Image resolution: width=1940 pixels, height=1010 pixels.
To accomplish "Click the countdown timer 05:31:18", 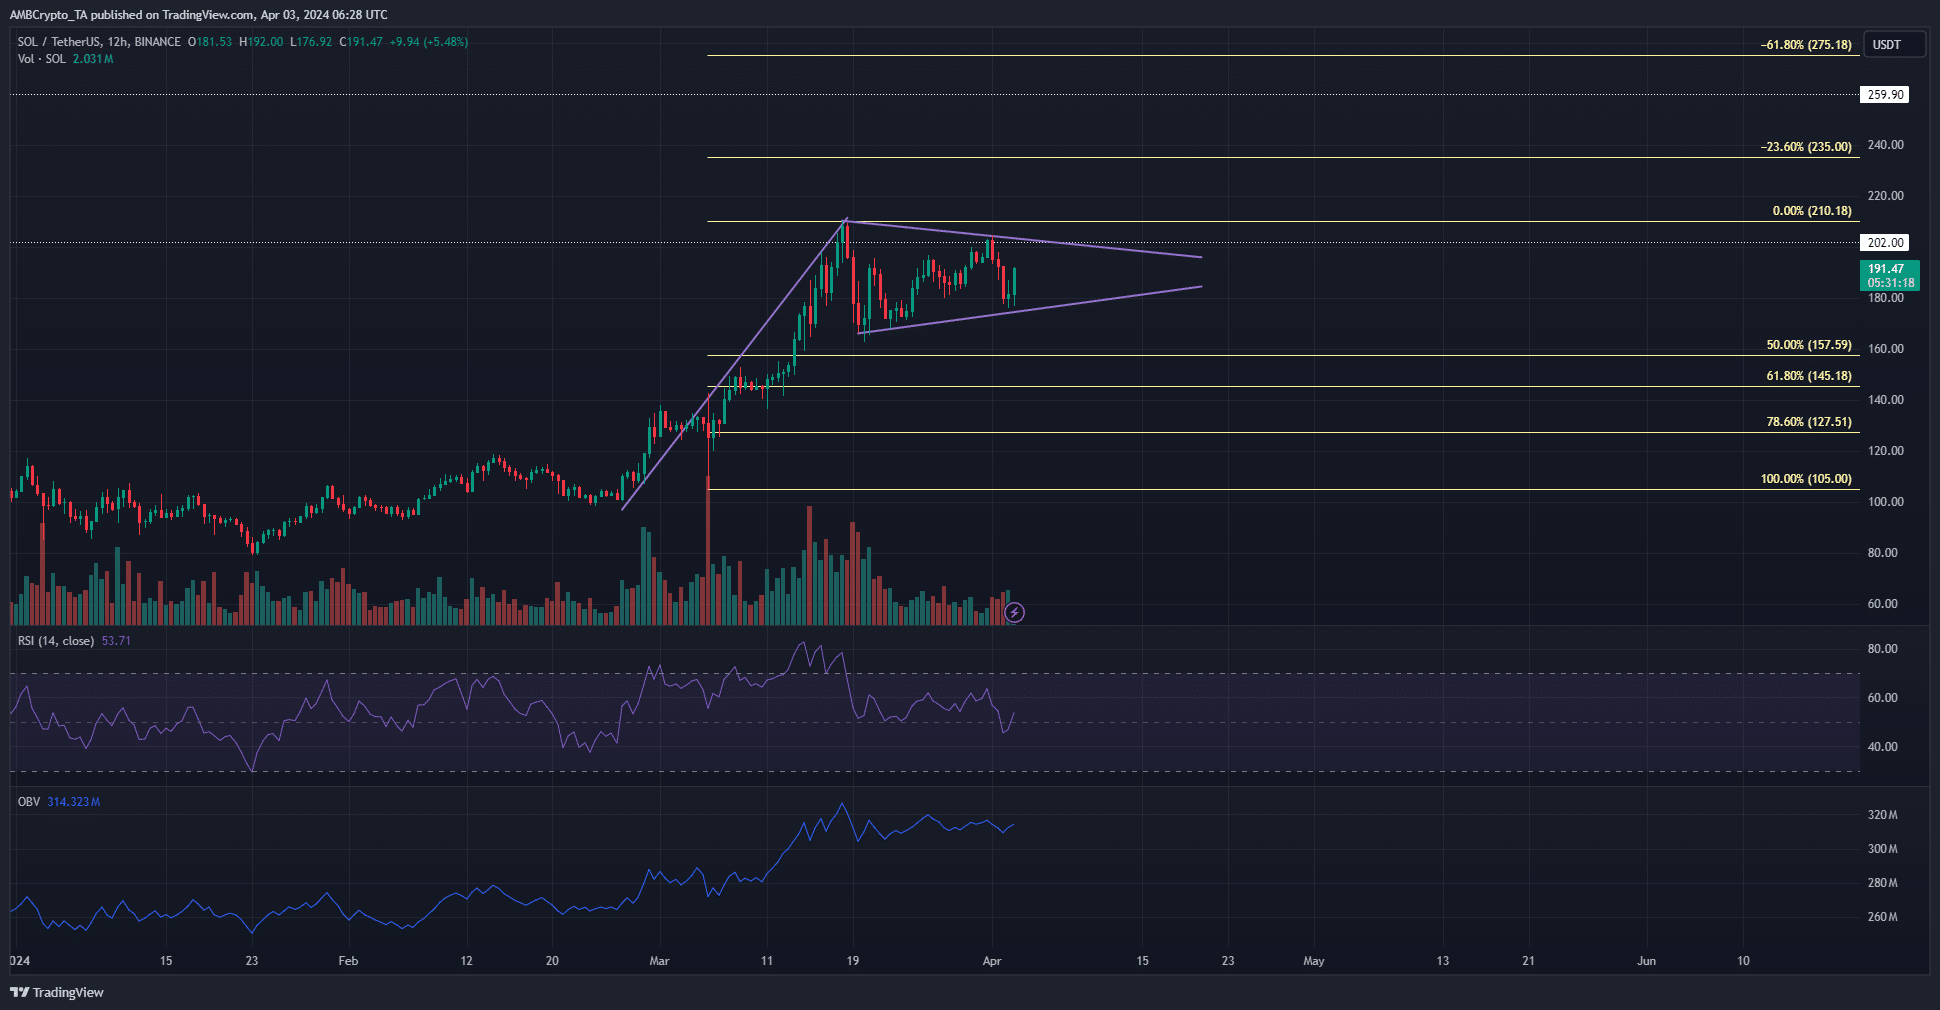I will point(1891,283).
